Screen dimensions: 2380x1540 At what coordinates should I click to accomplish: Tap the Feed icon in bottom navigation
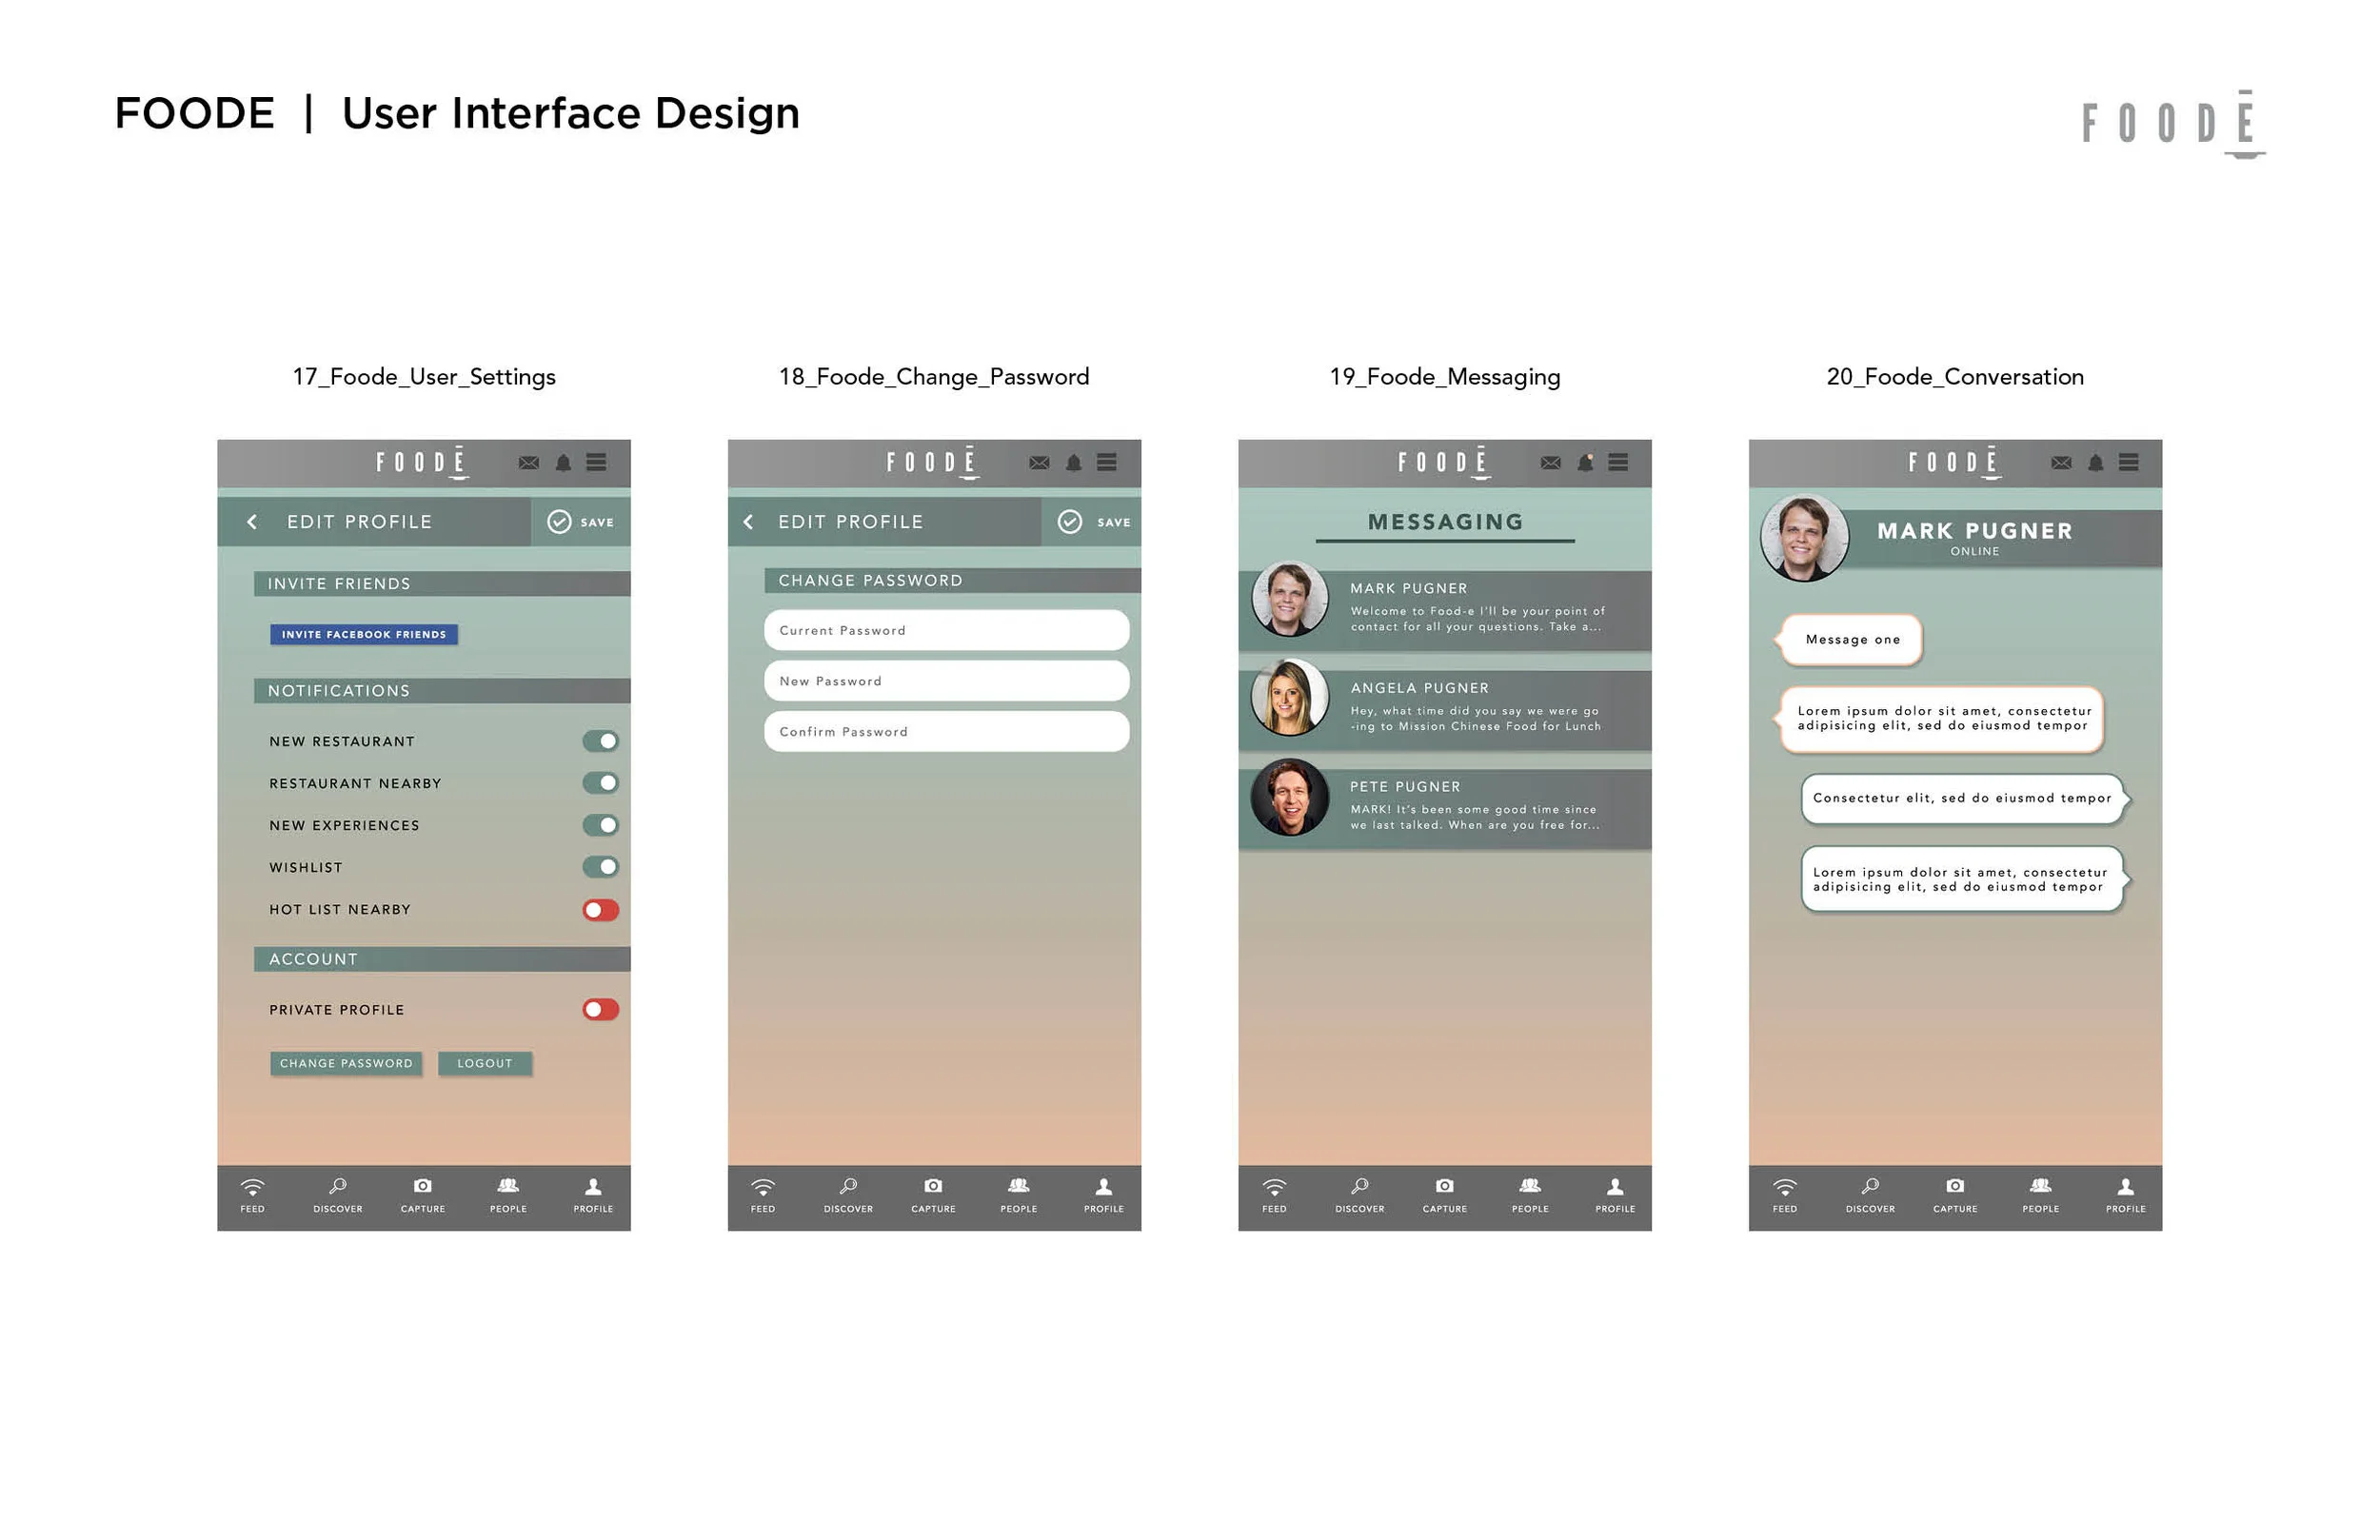(255, 1194)
